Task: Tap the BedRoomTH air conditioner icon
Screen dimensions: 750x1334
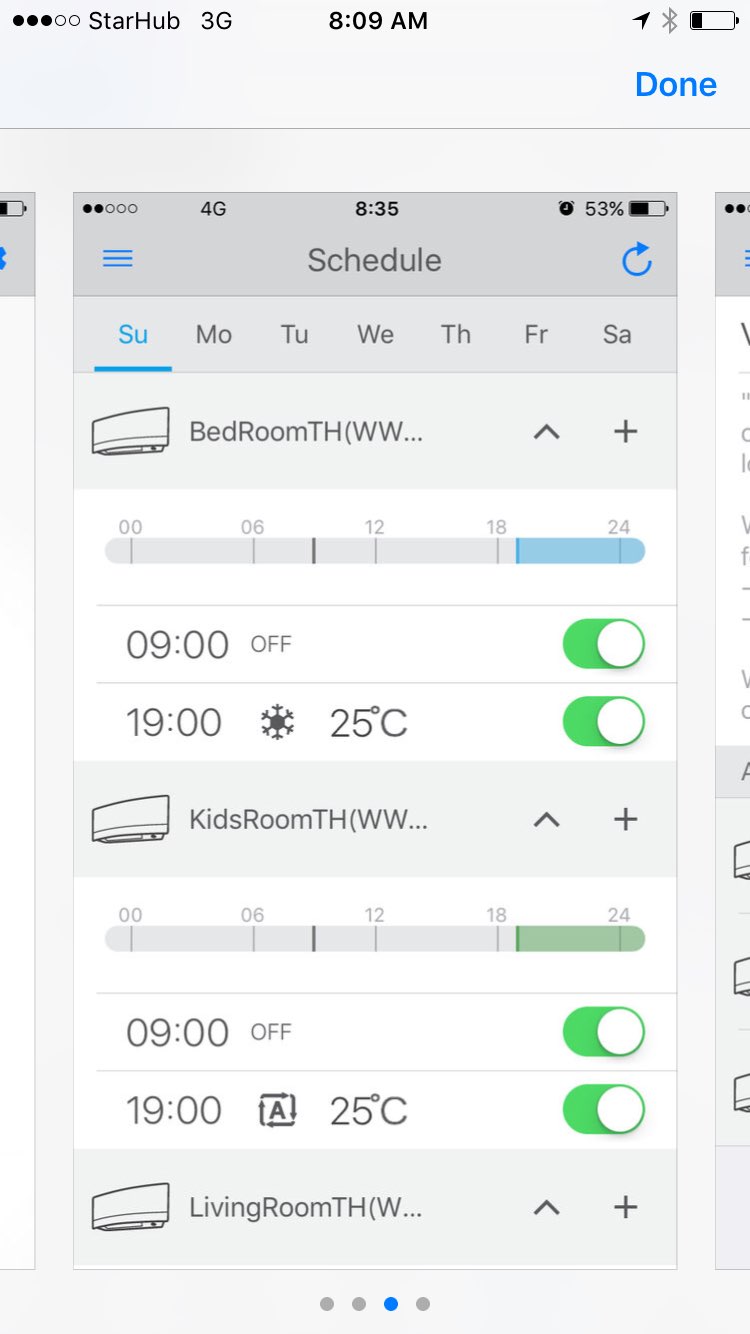Action: tap(130, 432)
